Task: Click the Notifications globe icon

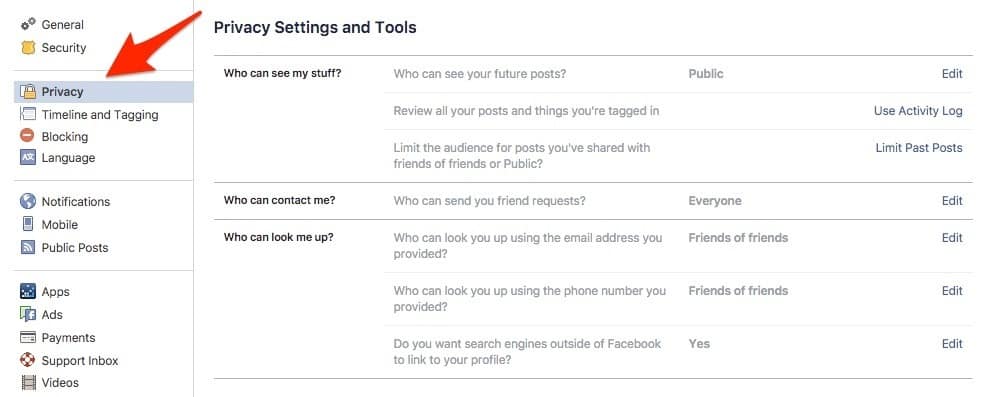Action: 28,201
